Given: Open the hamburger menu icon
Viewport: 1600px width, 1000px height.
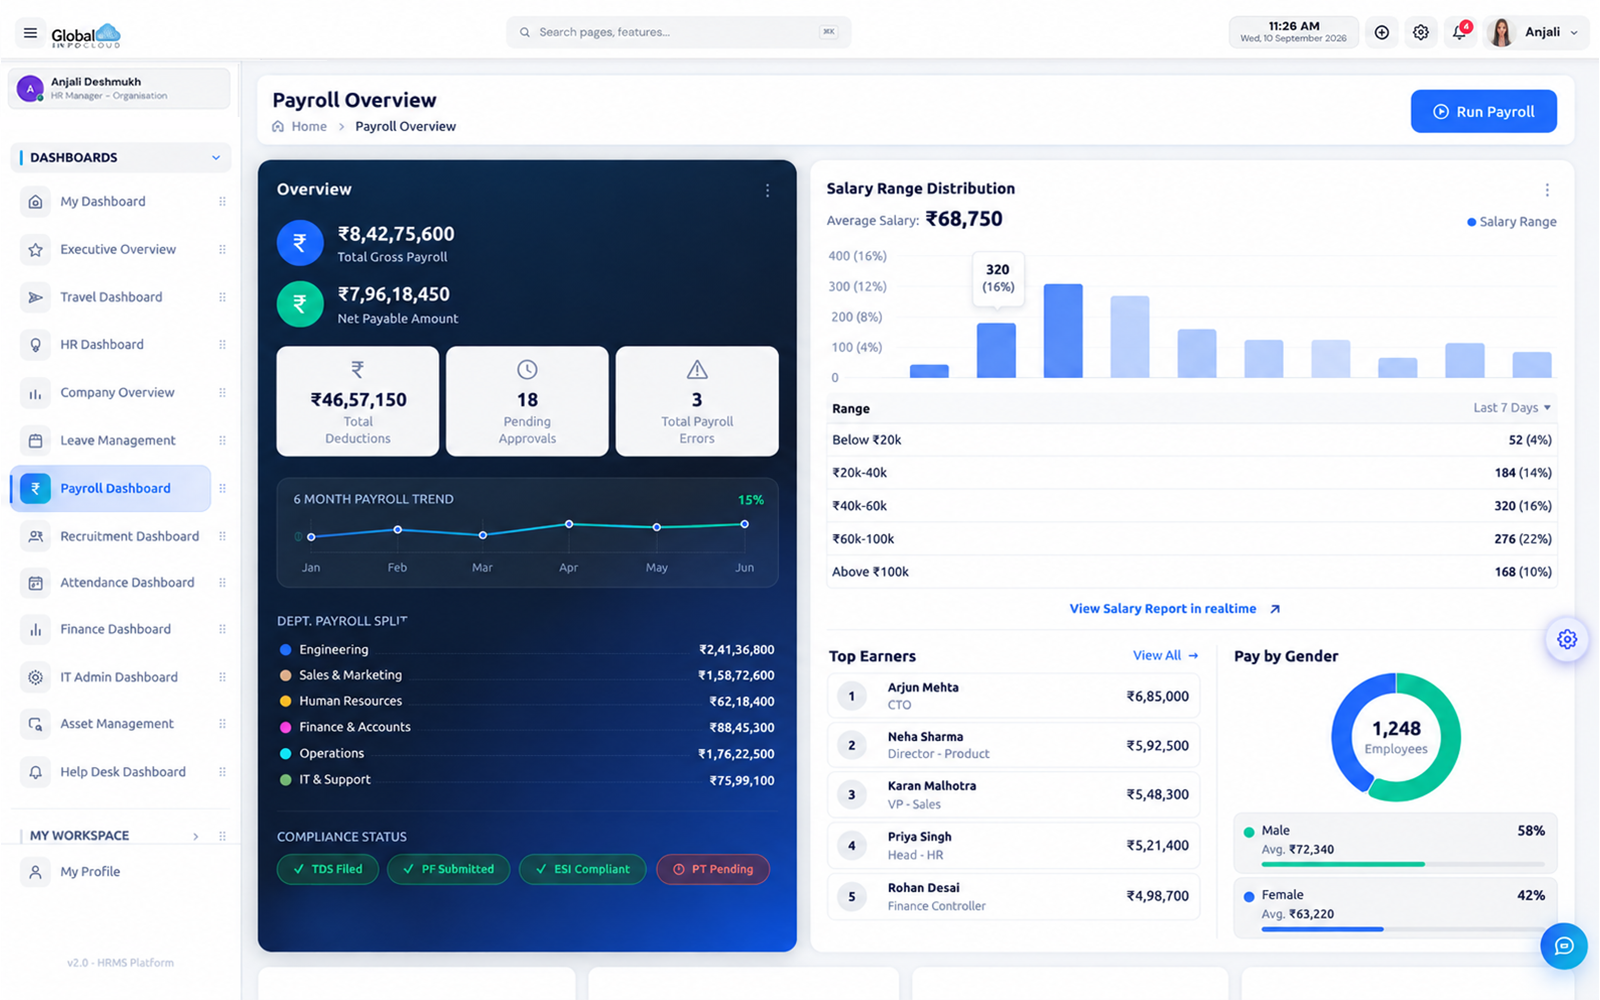Looking at the screenshot, I should [x=30, y=33].
